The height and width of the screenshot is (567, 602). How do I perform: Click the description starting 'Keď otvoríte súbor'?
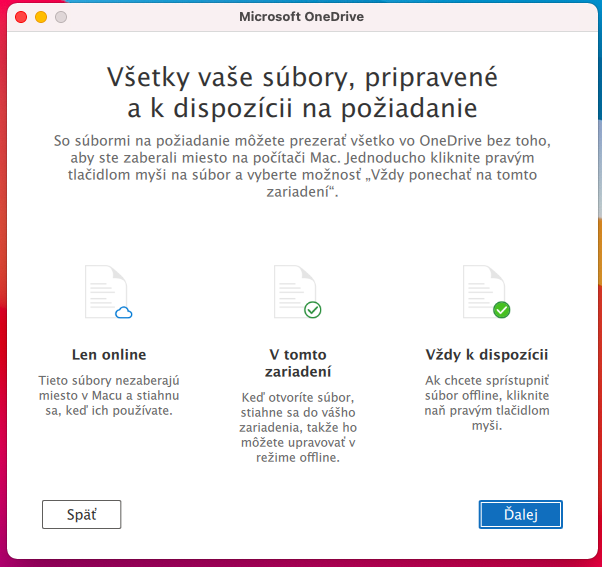[x=300, y=427]
